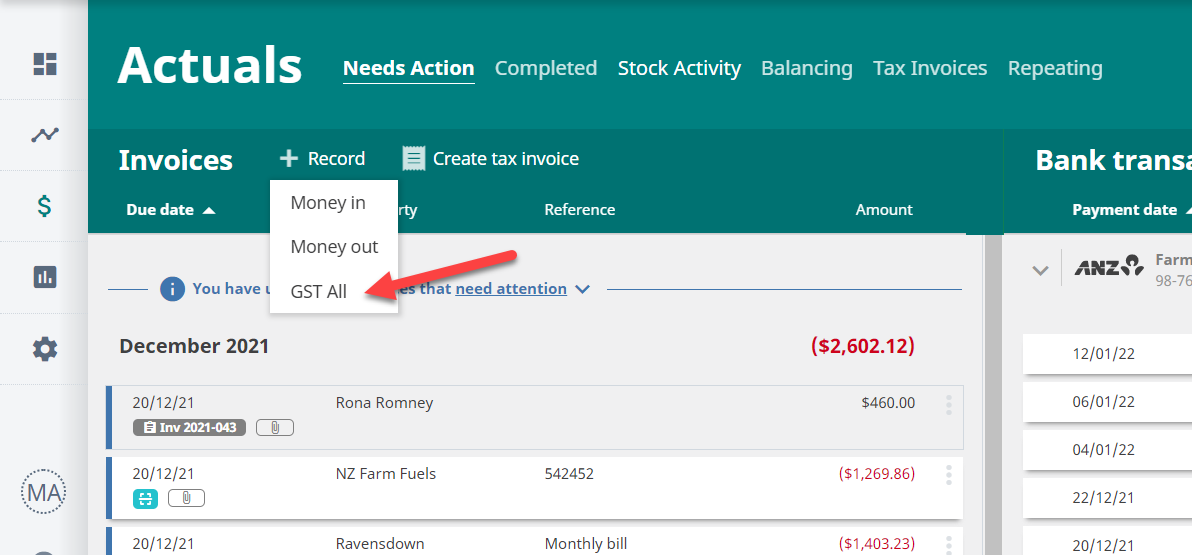Click reference 542452
The height and width of the screenshot is (555, 1192).
coord(569,474)
